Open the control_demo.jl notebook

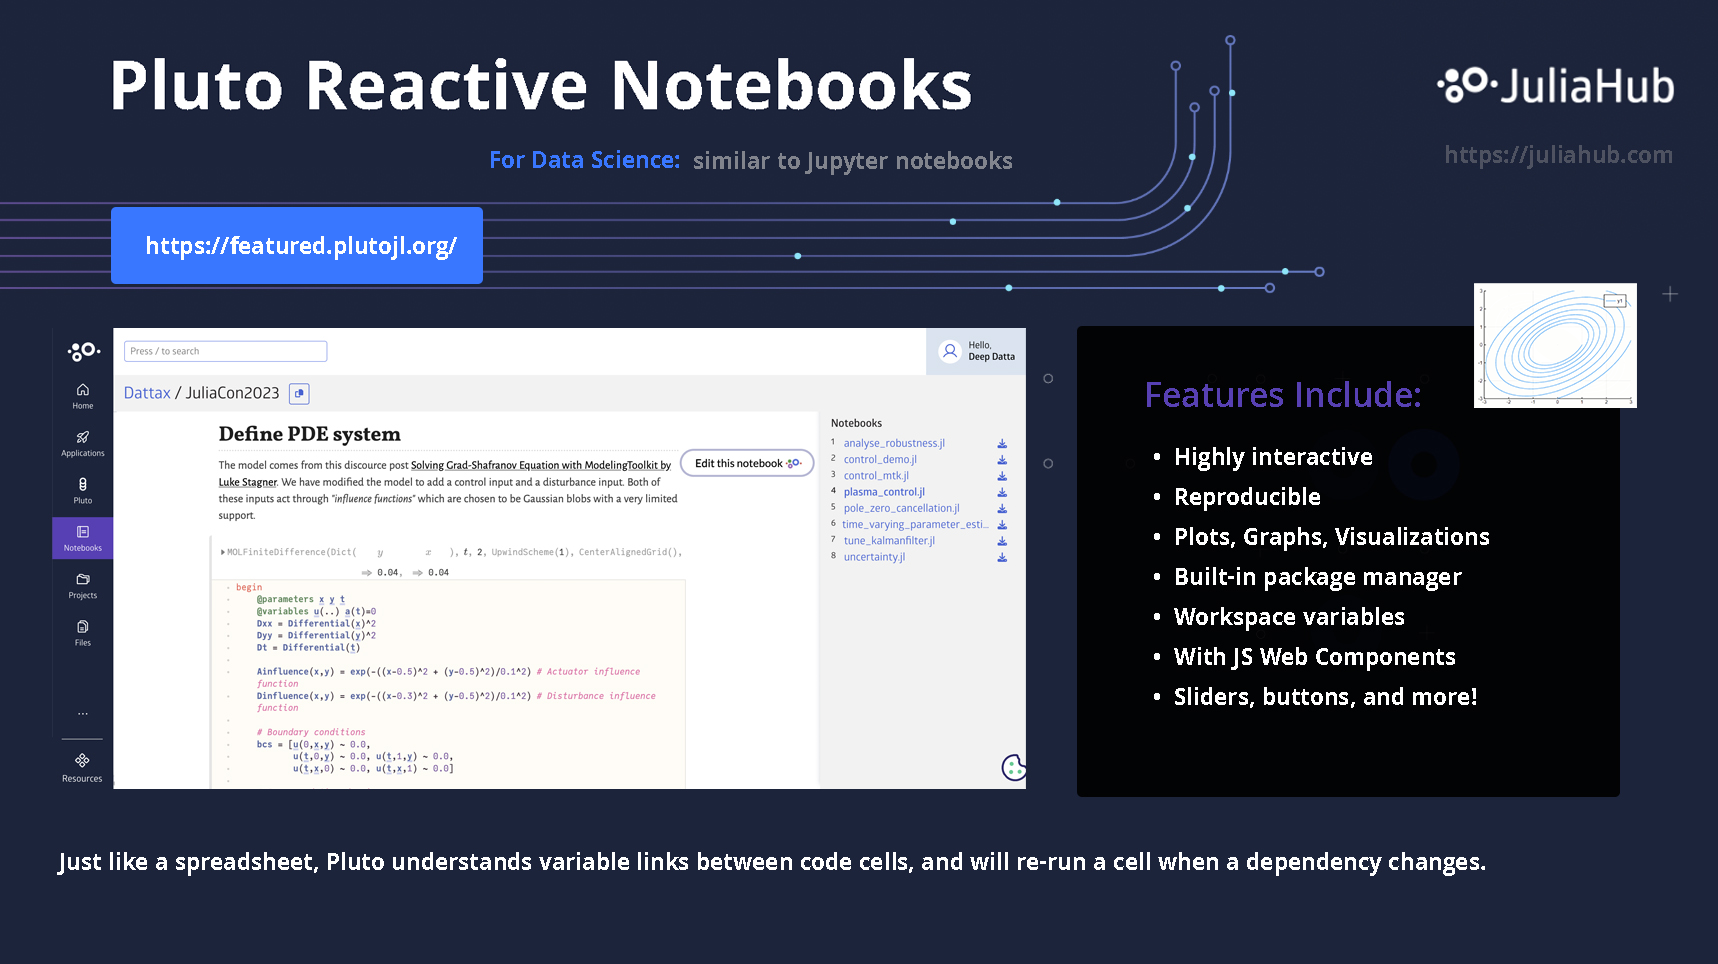(x=880, y=460)
